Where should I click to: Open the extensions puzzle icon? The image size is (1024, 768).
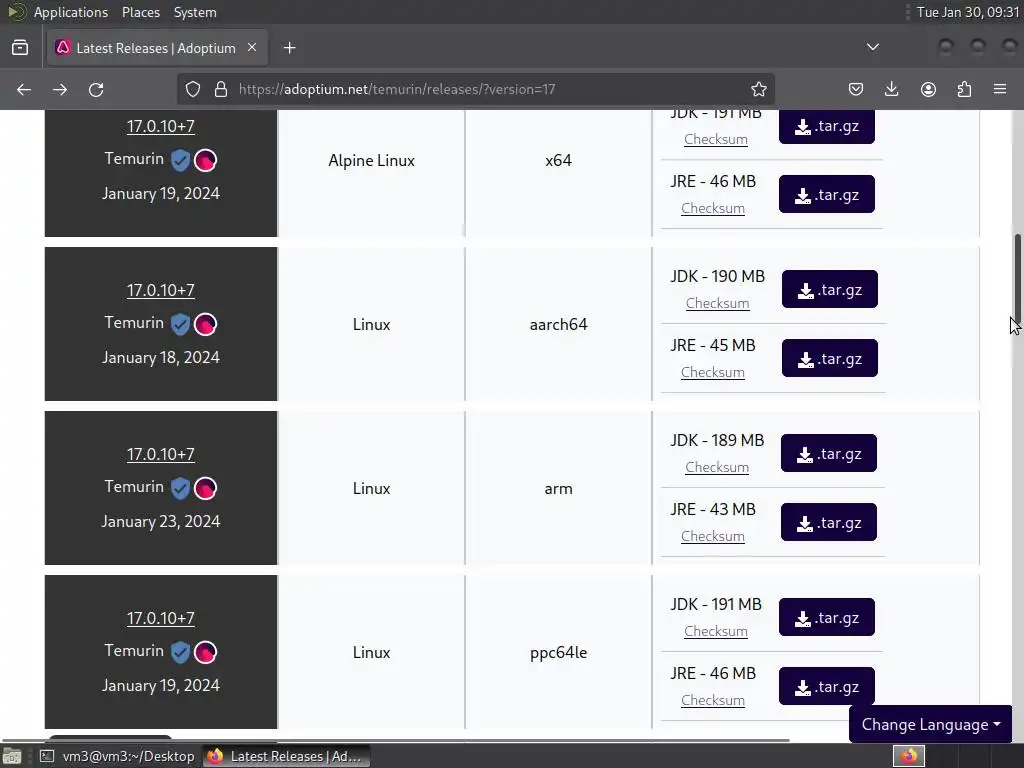click(x=964, y=89)
